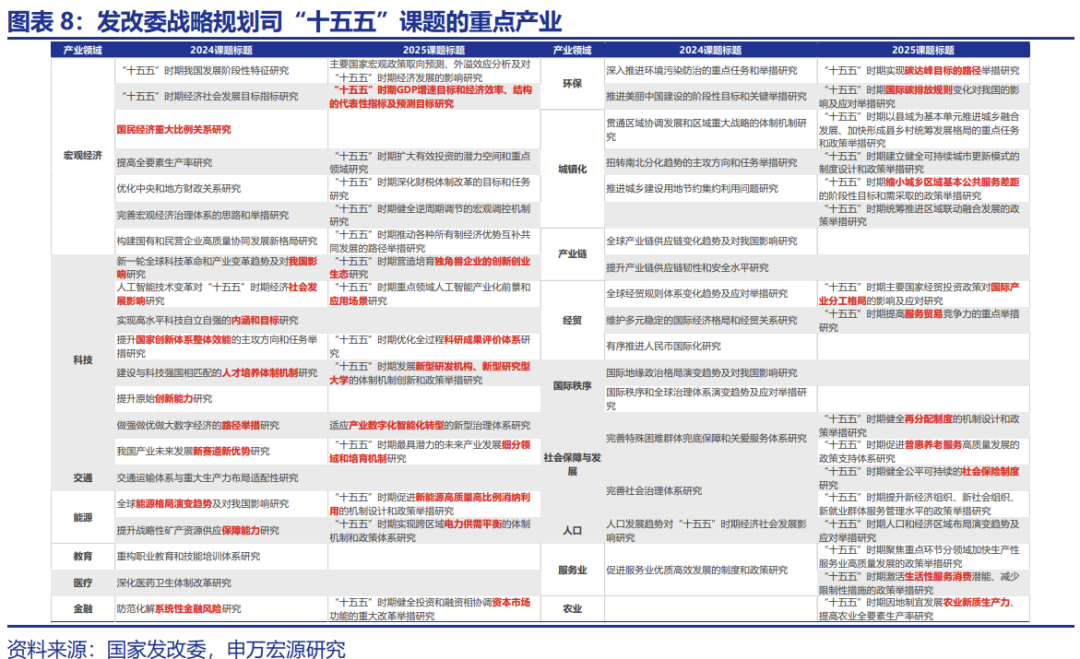Screen dimensions: 1080x659
Task: Select the 深化医药卫生体制改革研究 entry
Action: coord(173,582)
